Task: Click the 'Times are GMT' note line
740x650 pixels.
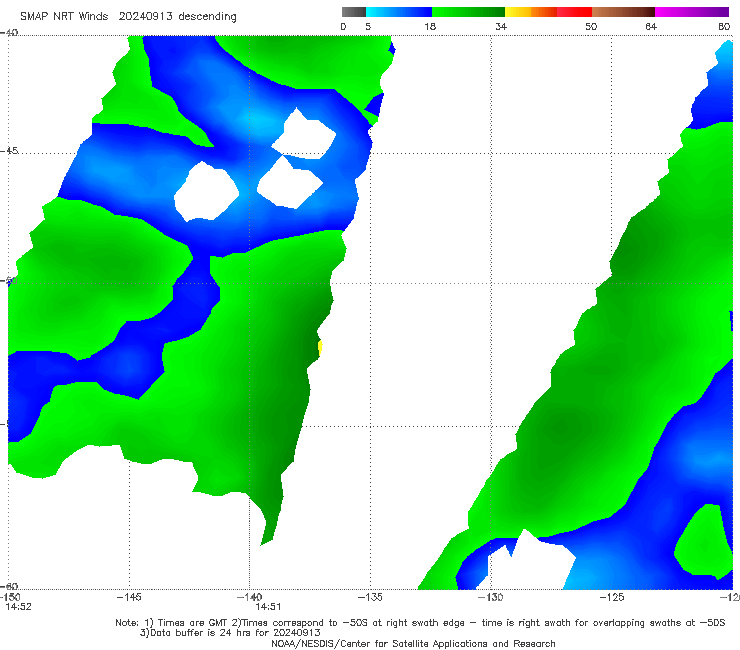Action: (420, 623)
